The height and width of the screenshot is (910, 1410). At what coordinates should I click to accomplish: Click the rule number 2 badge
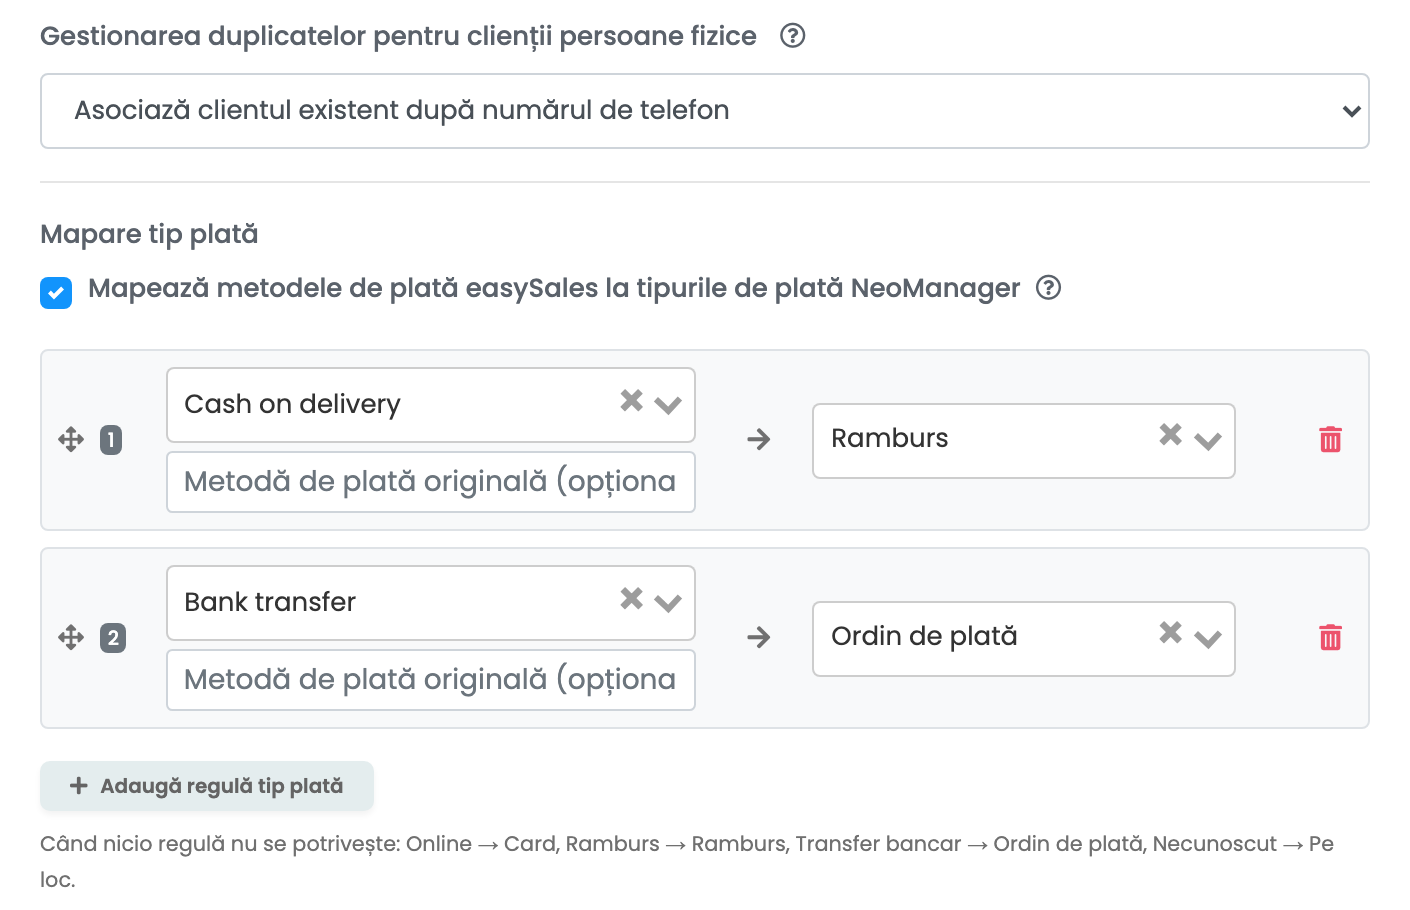[x=113, y=637]
